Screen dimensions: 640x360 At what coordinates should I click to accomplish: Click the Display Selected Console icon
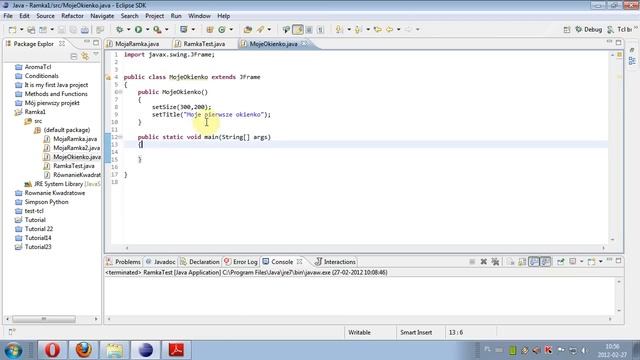coord(573,262)
